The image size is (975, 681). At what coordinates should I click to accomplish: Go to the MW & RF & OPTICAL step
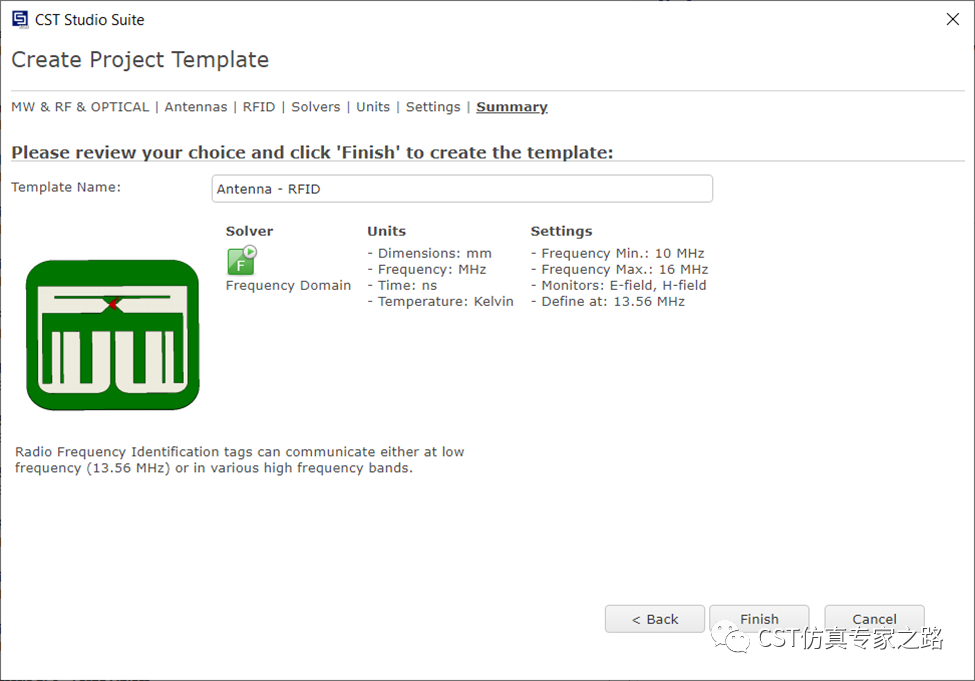pos(80,107)
